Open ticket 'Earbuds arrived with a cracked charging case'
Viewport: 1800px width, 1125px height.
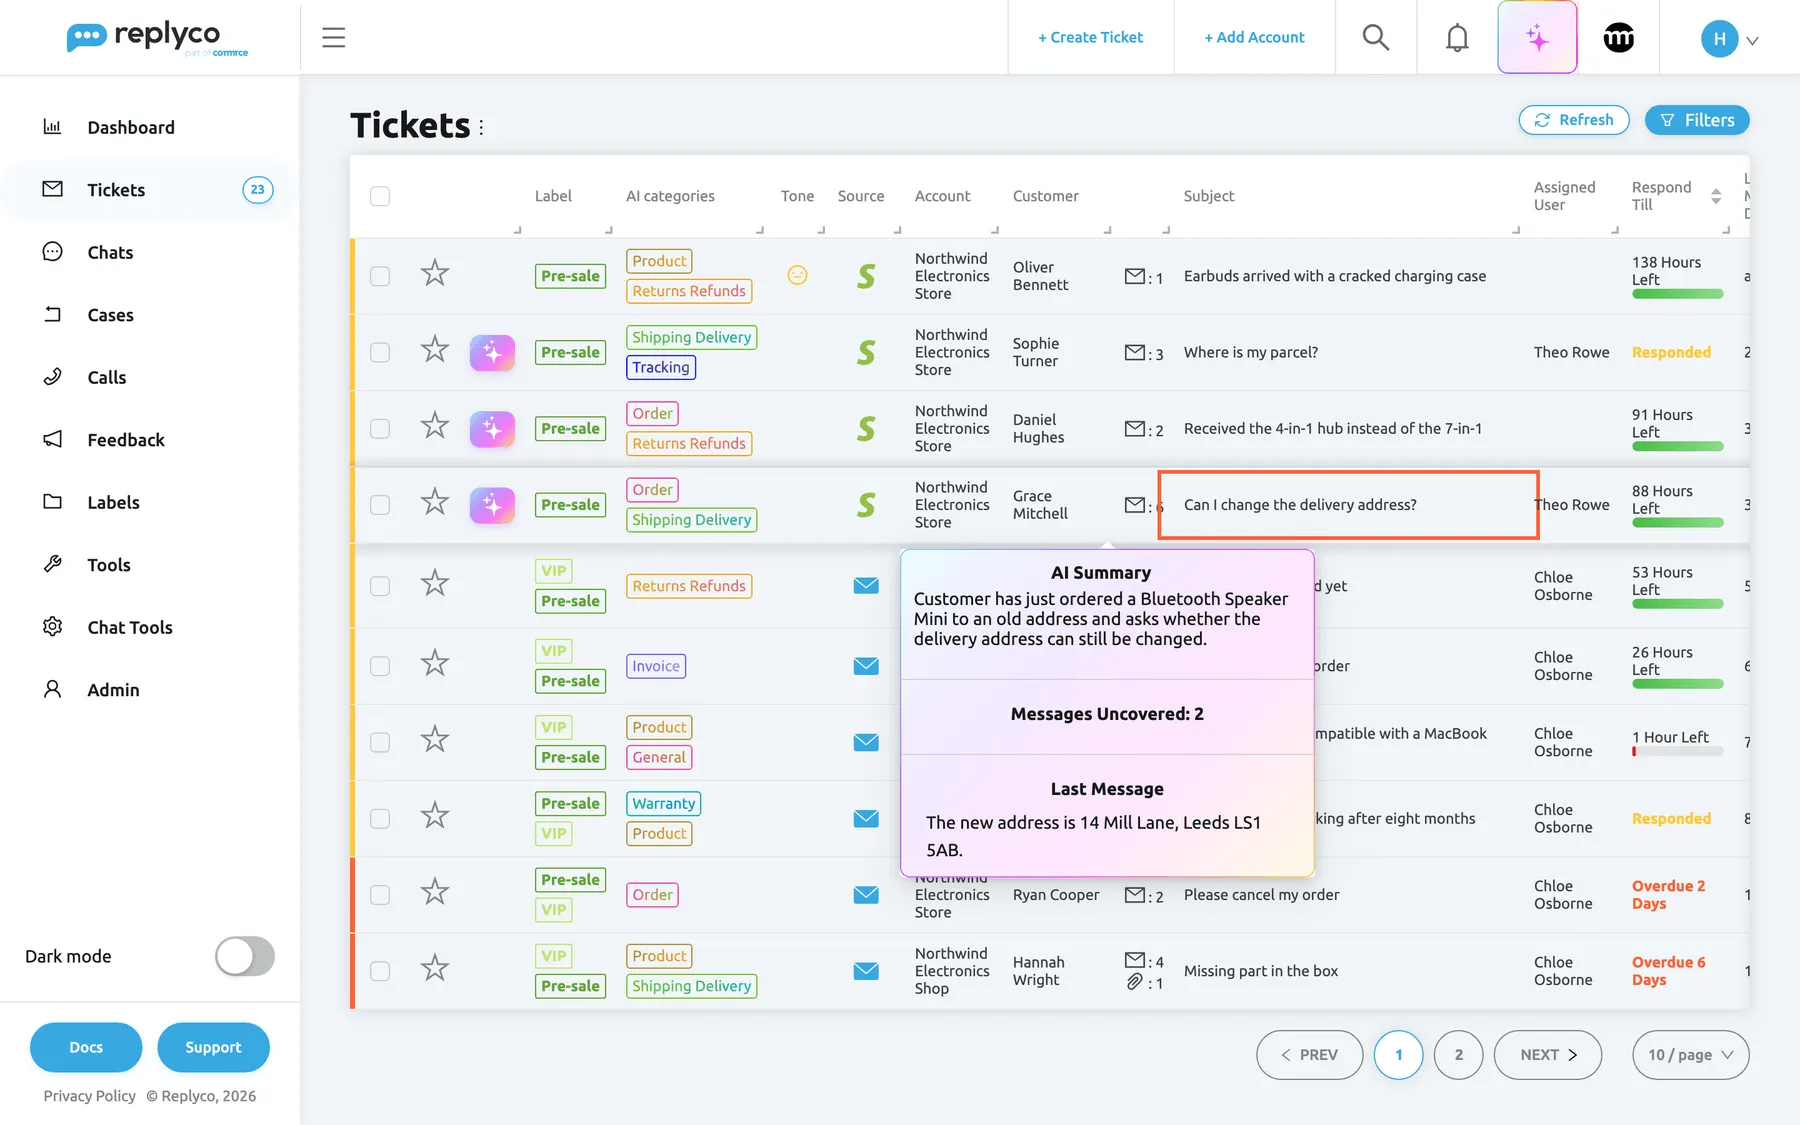pos(1335,276)
